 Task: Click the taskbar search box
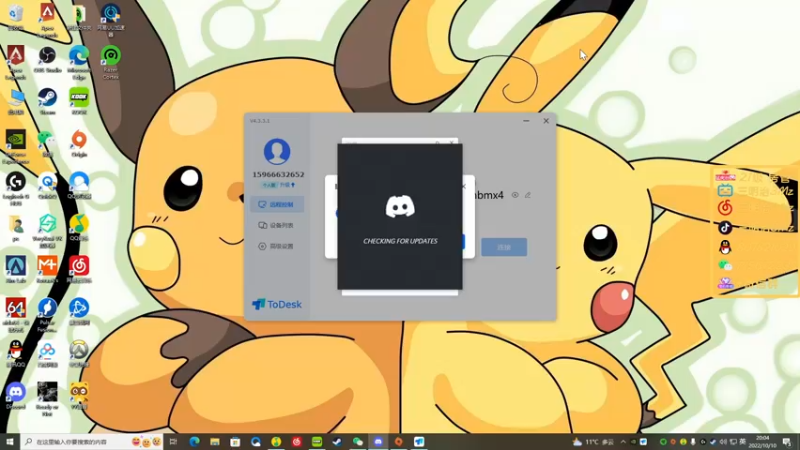pos(92,441)
